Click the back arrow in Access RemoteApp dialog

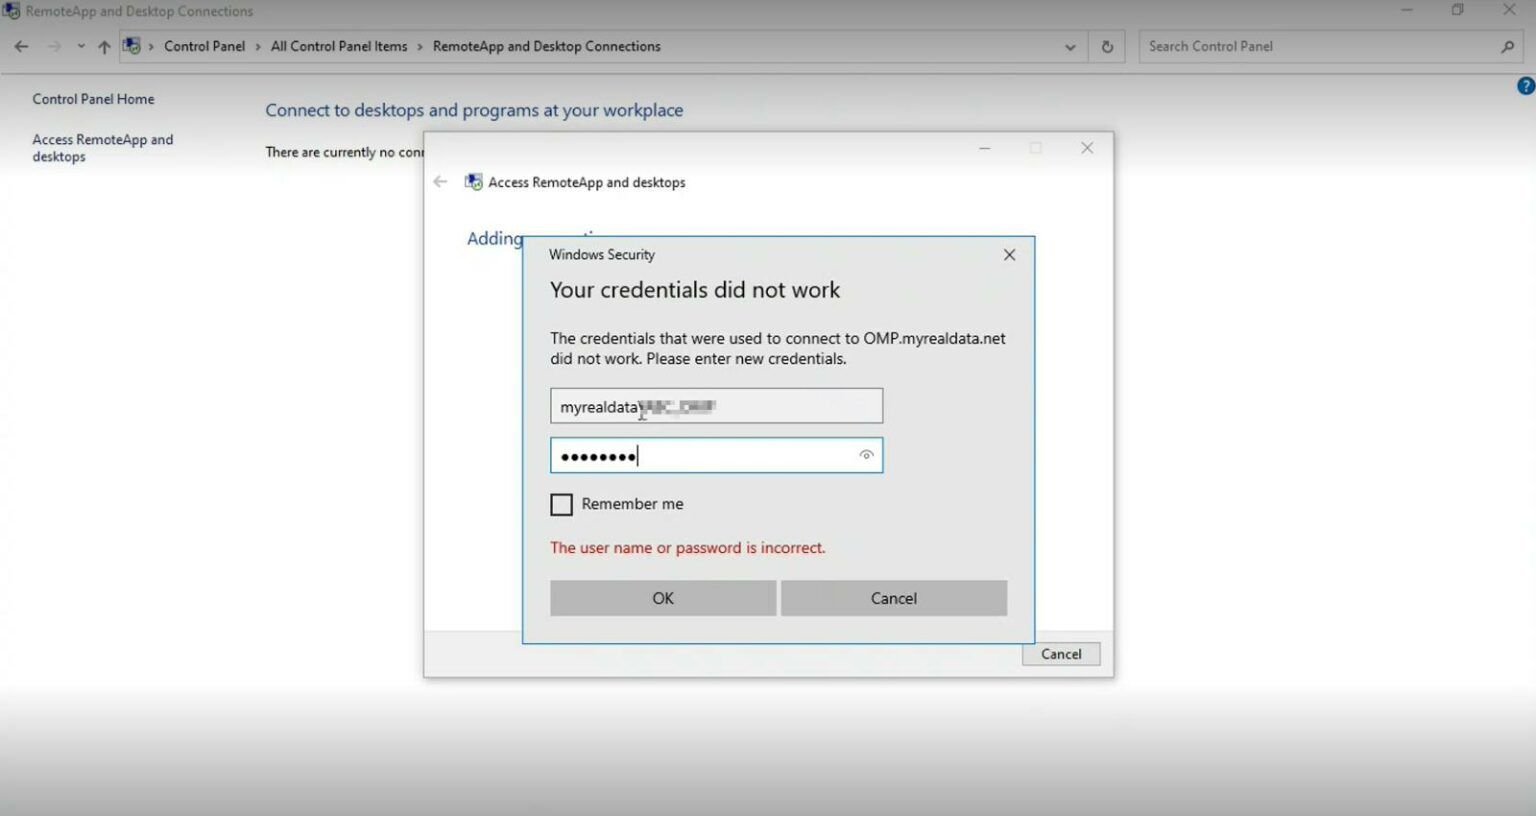point(440,181)
